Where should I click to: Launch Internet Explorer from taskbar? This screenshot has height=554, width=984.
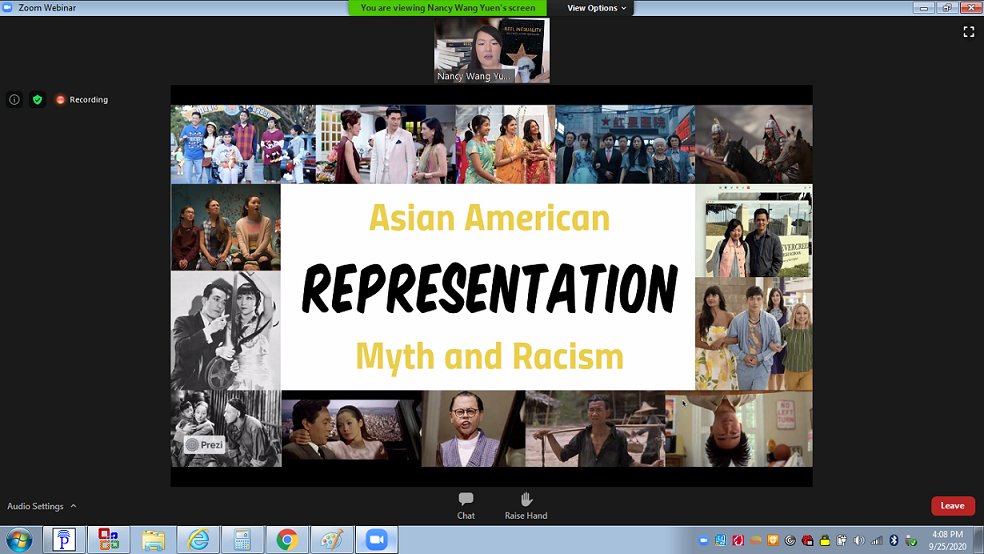point(198,540)
